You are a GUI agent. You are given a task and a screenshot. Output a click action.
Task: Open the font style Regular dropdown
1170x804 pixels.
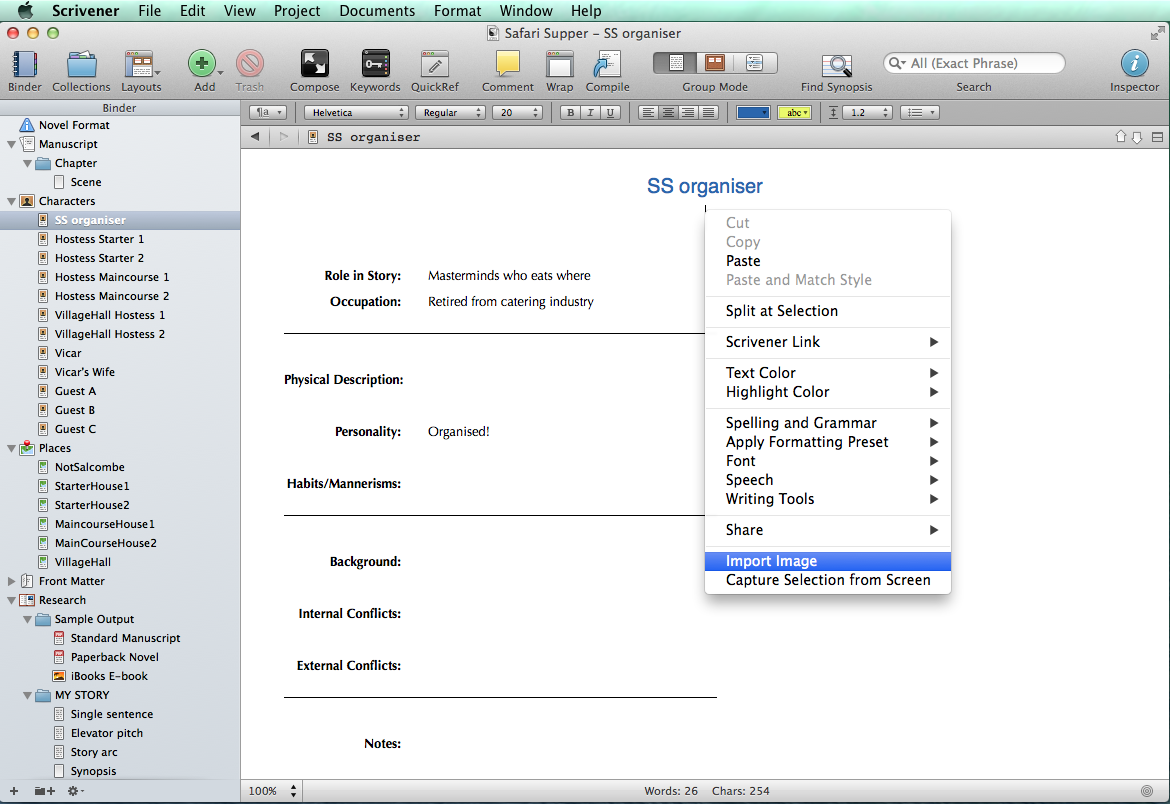tap(451, 113)
